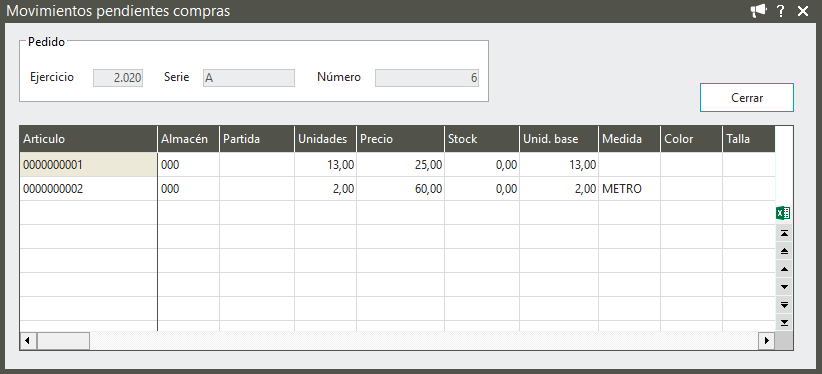The height and width of the screenshot is (374, 822).
Task: Click the Partida column header
Action: point(257,139)
